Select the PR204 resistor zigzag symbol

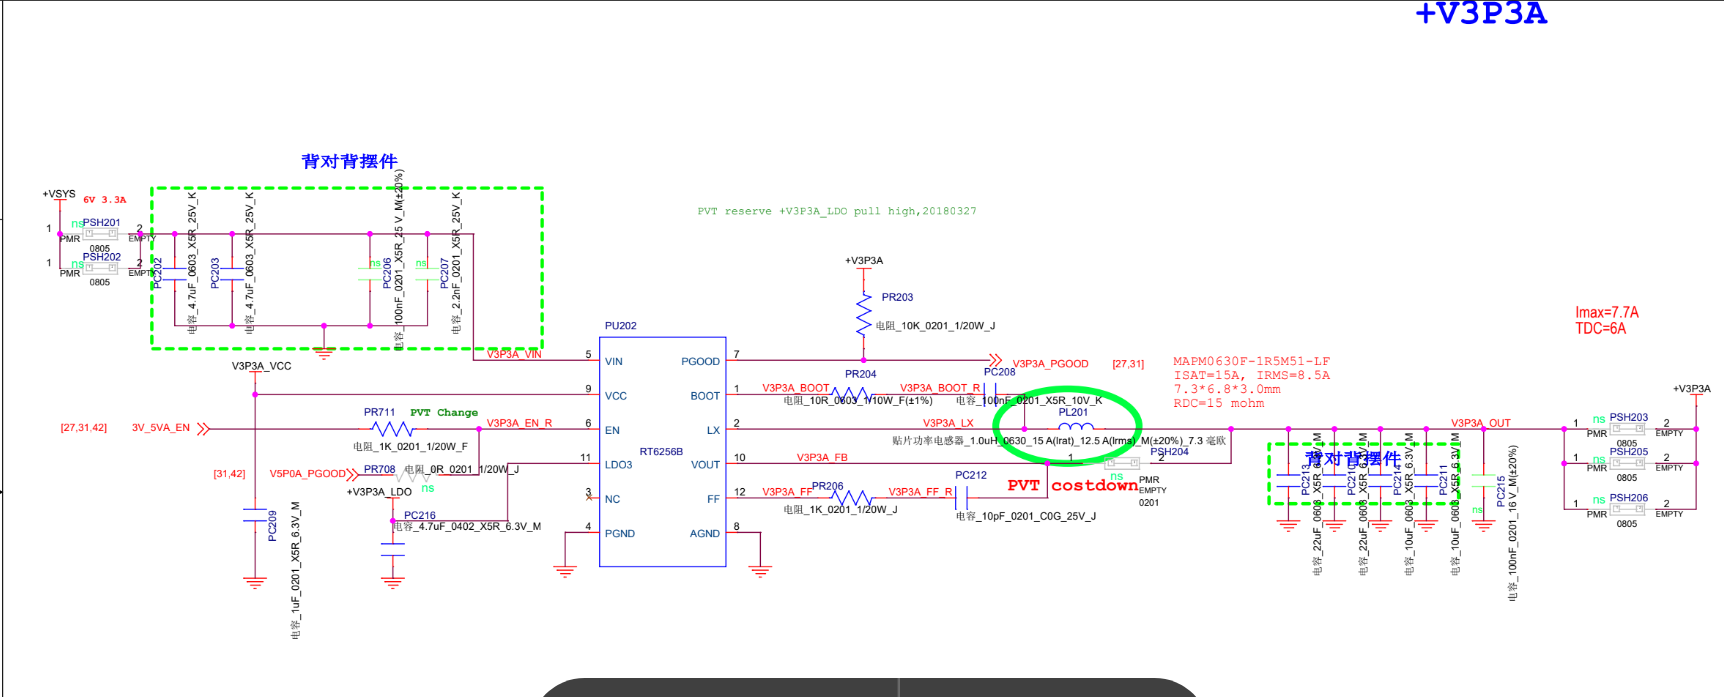pyautogui.click(x=850, y=394)
